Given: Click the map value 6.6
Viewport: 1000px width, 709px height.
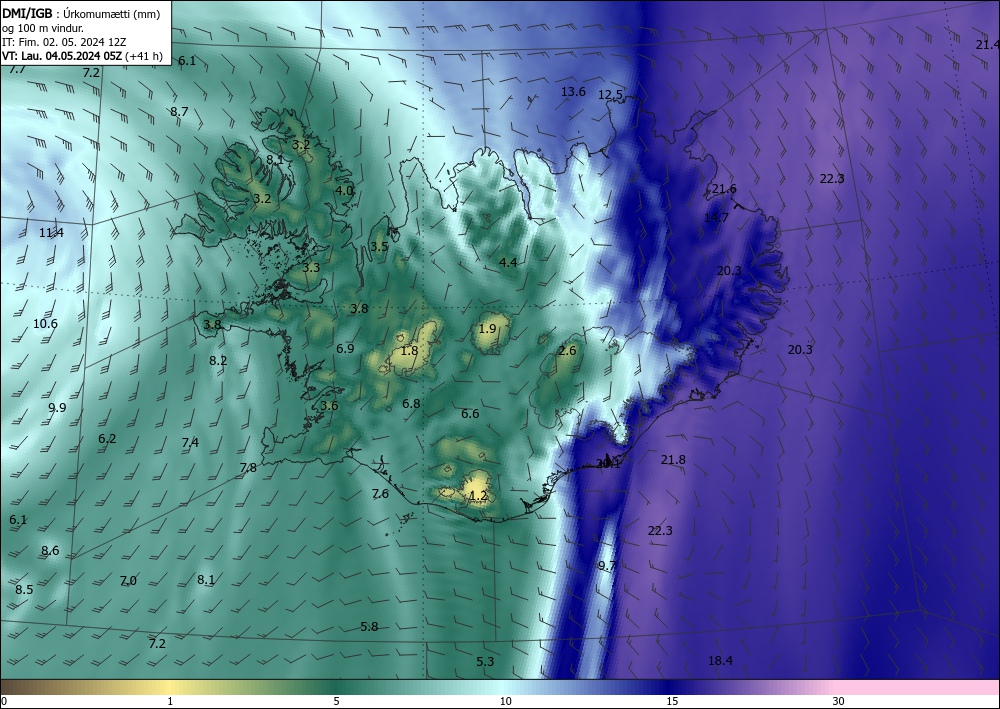Looking at the screenshot, I should click(x=470, y=414).
